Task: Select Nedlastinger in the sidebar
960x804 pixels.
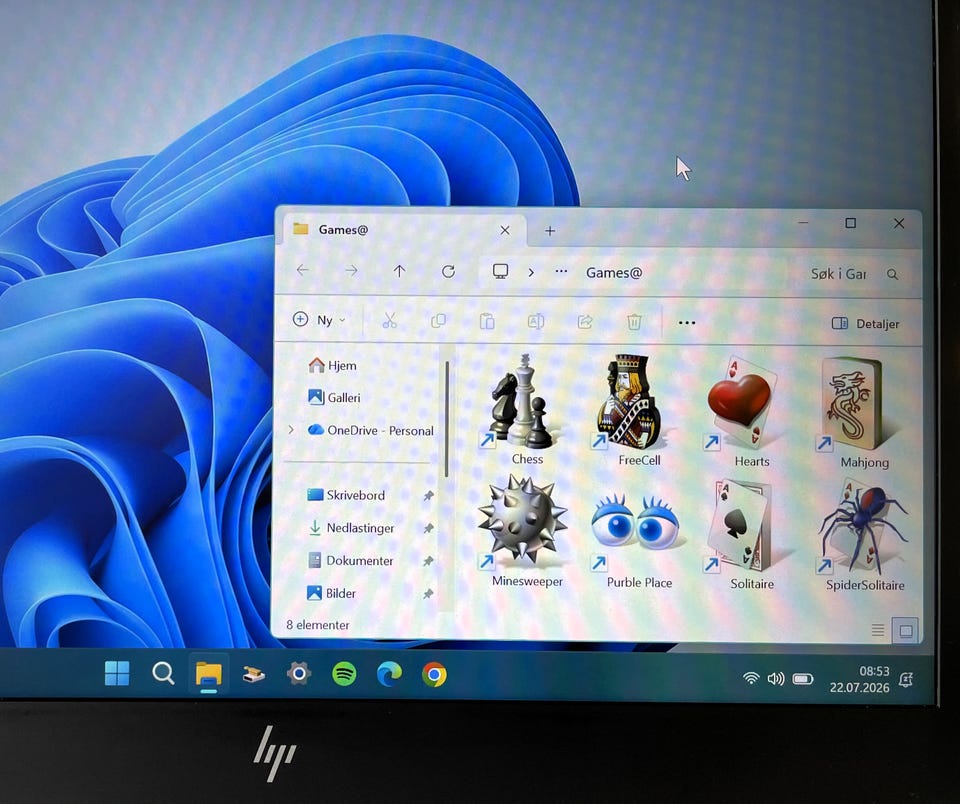Action: pyautogui.click(x=360, y=528)
